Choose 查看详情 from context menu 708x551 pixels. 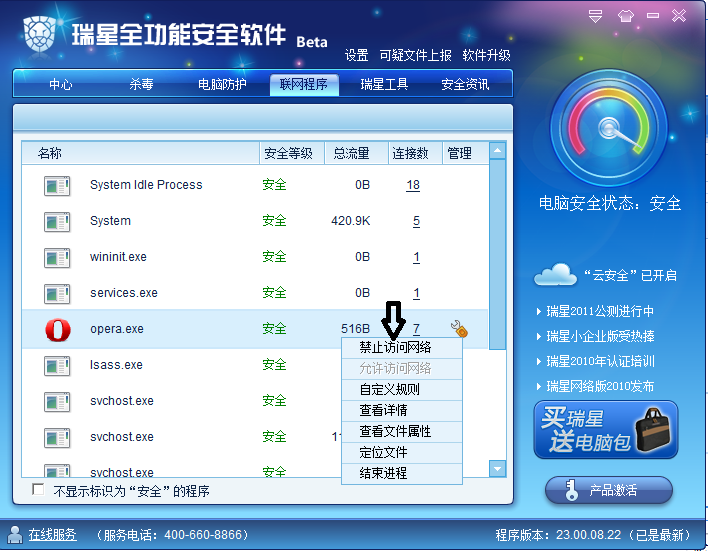click(402, 411)
